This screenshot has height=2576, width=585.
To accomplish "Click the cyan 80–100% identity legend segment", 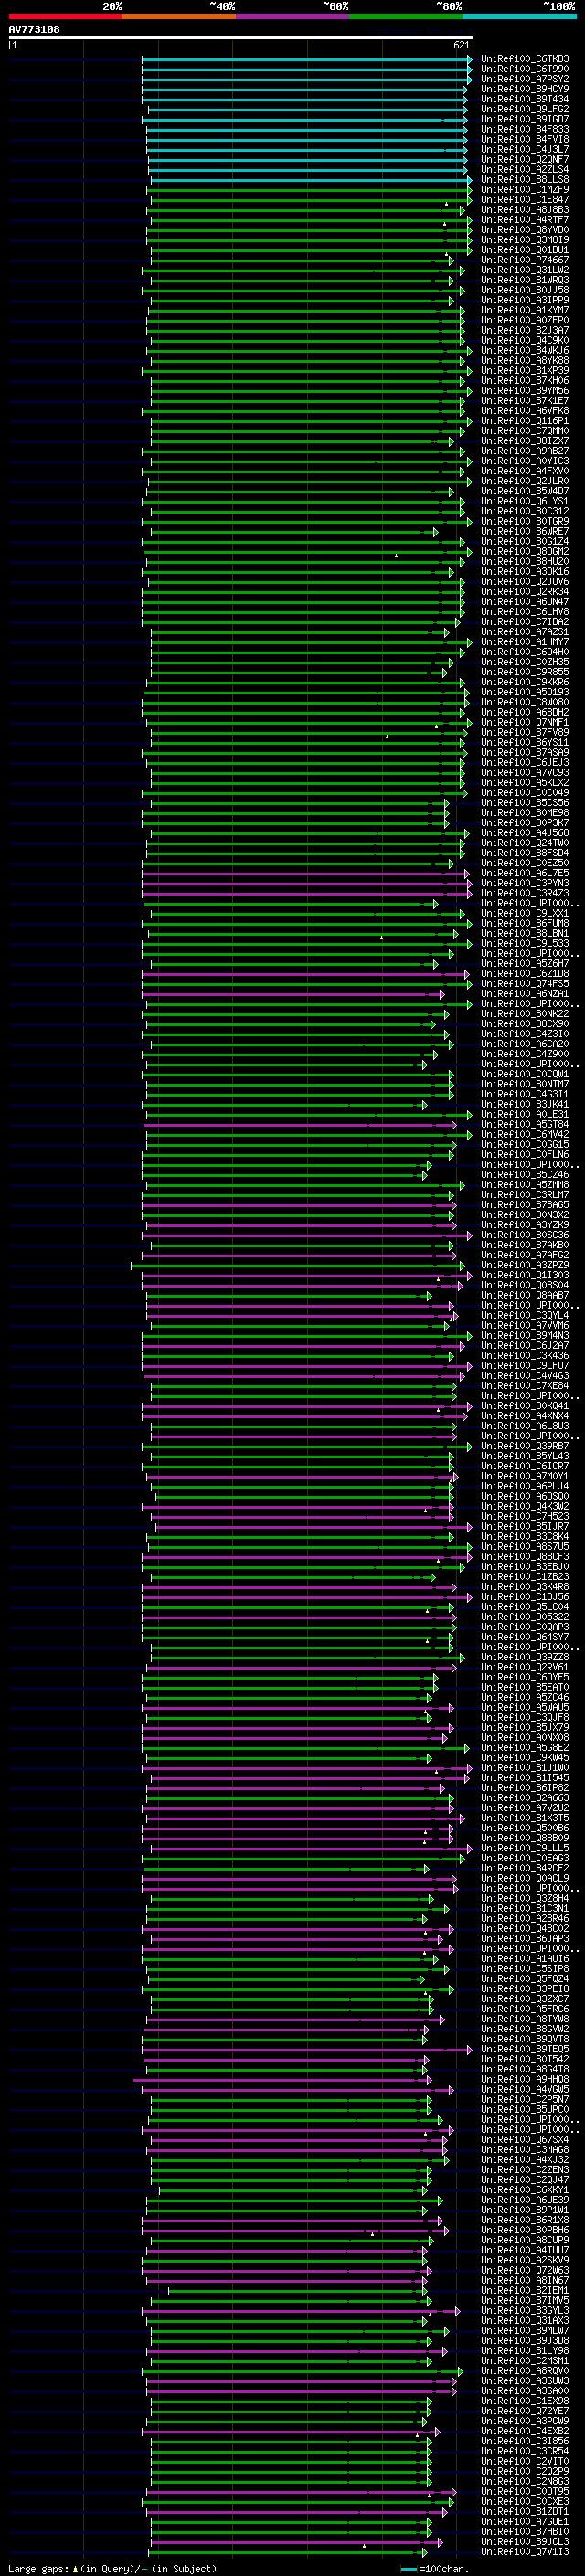I will tap(520, 16).
